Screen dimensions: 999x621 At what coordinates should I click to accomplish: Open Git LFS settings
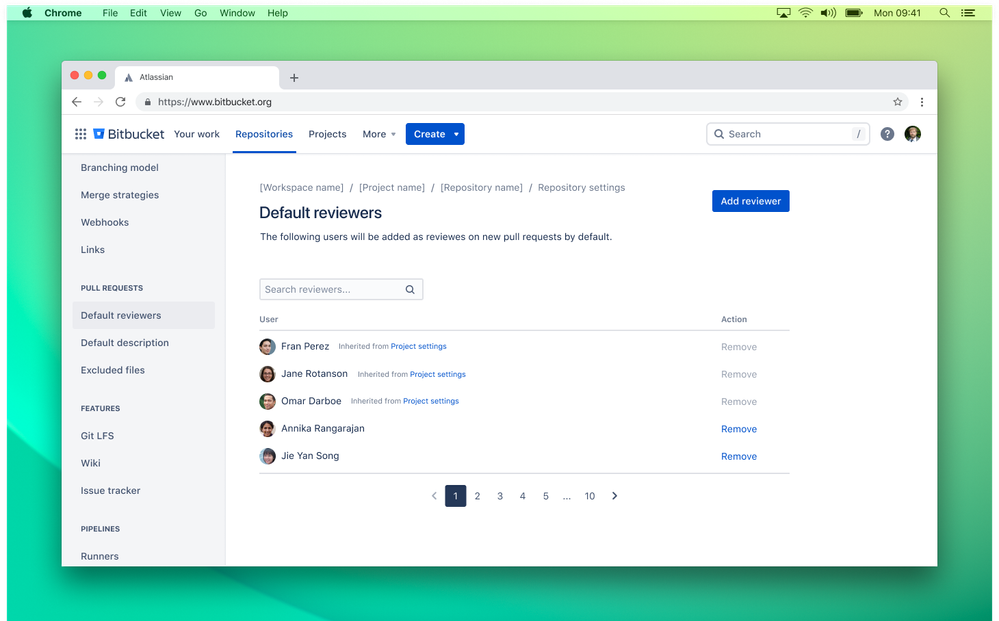97,436
